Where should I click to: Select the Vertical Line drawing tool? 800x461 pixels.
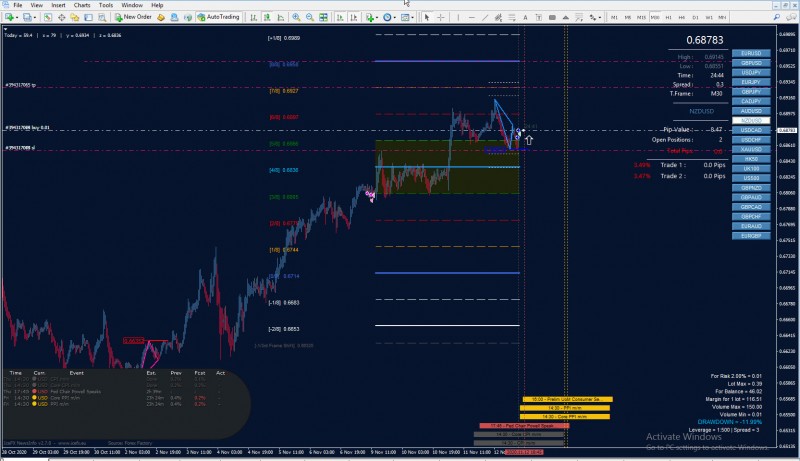(x=458, y=17)
